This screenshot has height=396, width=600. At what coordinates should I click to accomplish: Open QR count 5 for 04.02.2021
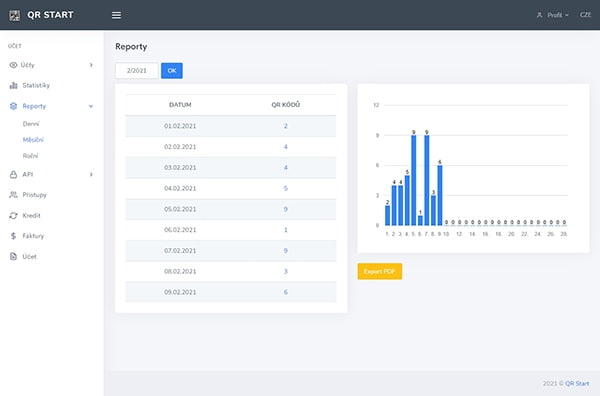coord(285,188)
